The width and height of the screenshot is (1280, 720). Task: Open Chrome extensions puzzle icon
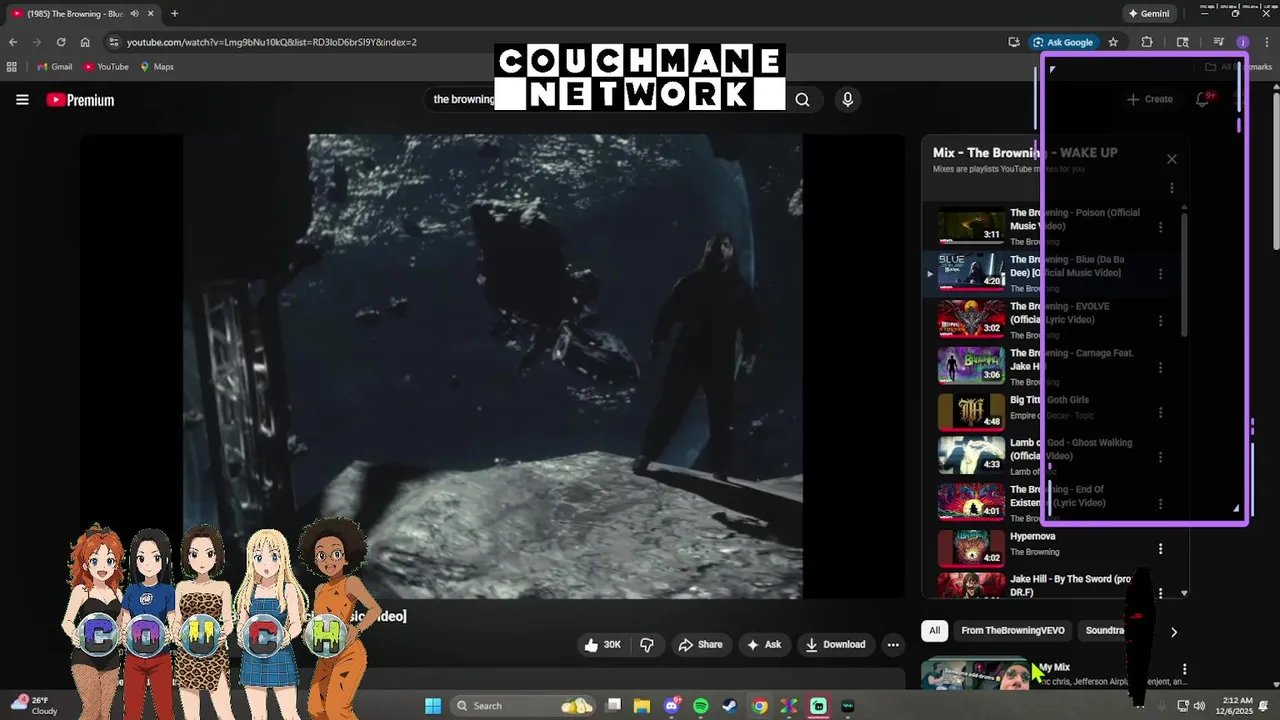[1147, 42]
